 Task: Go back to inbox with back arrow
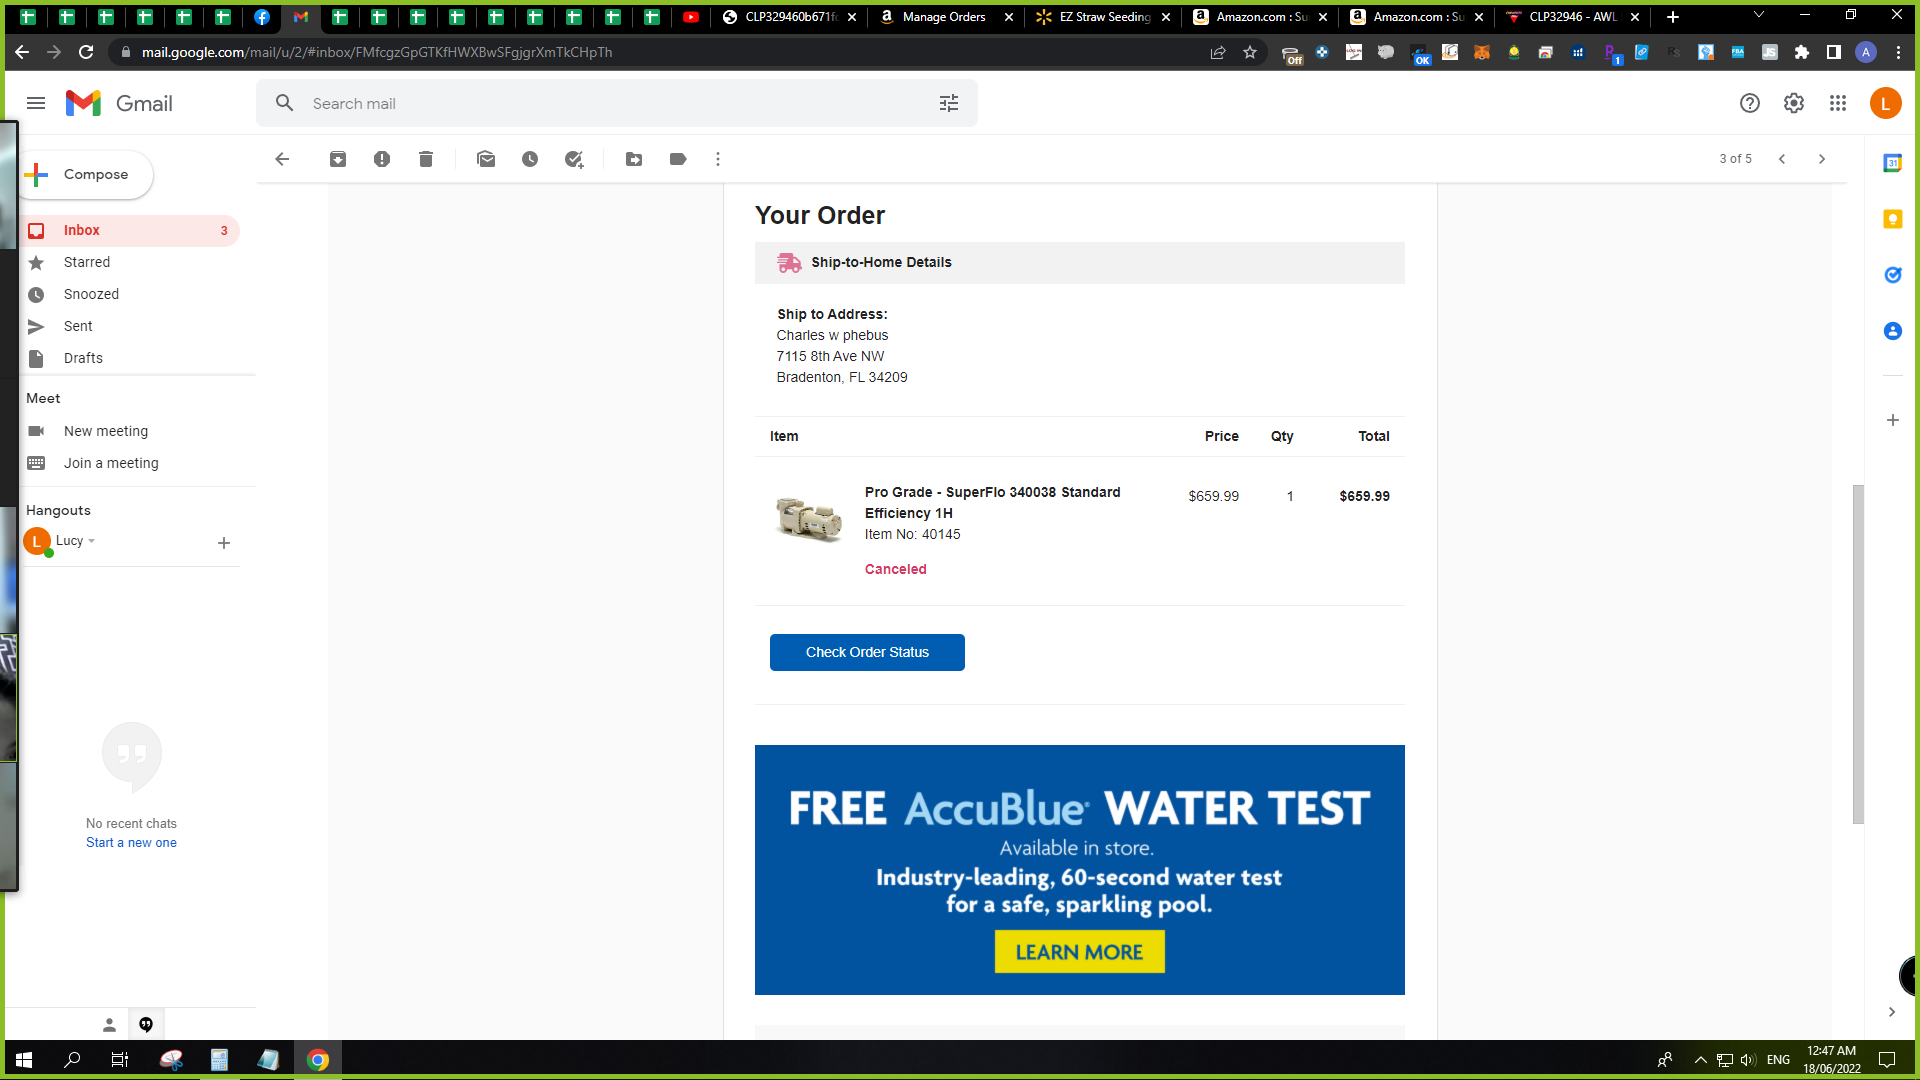point(282,159)
